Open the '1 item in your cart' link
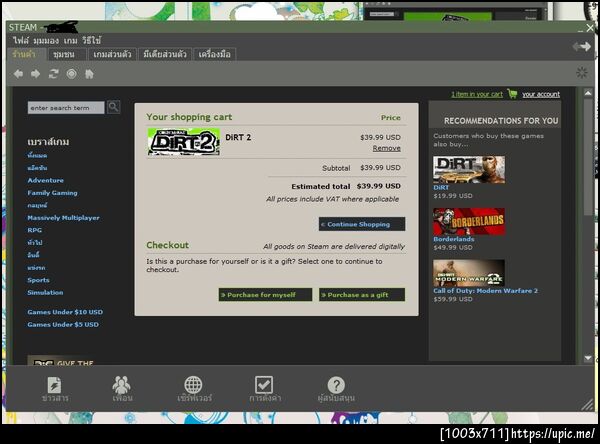This screenshot has width=600, height=444. (477, 94)
